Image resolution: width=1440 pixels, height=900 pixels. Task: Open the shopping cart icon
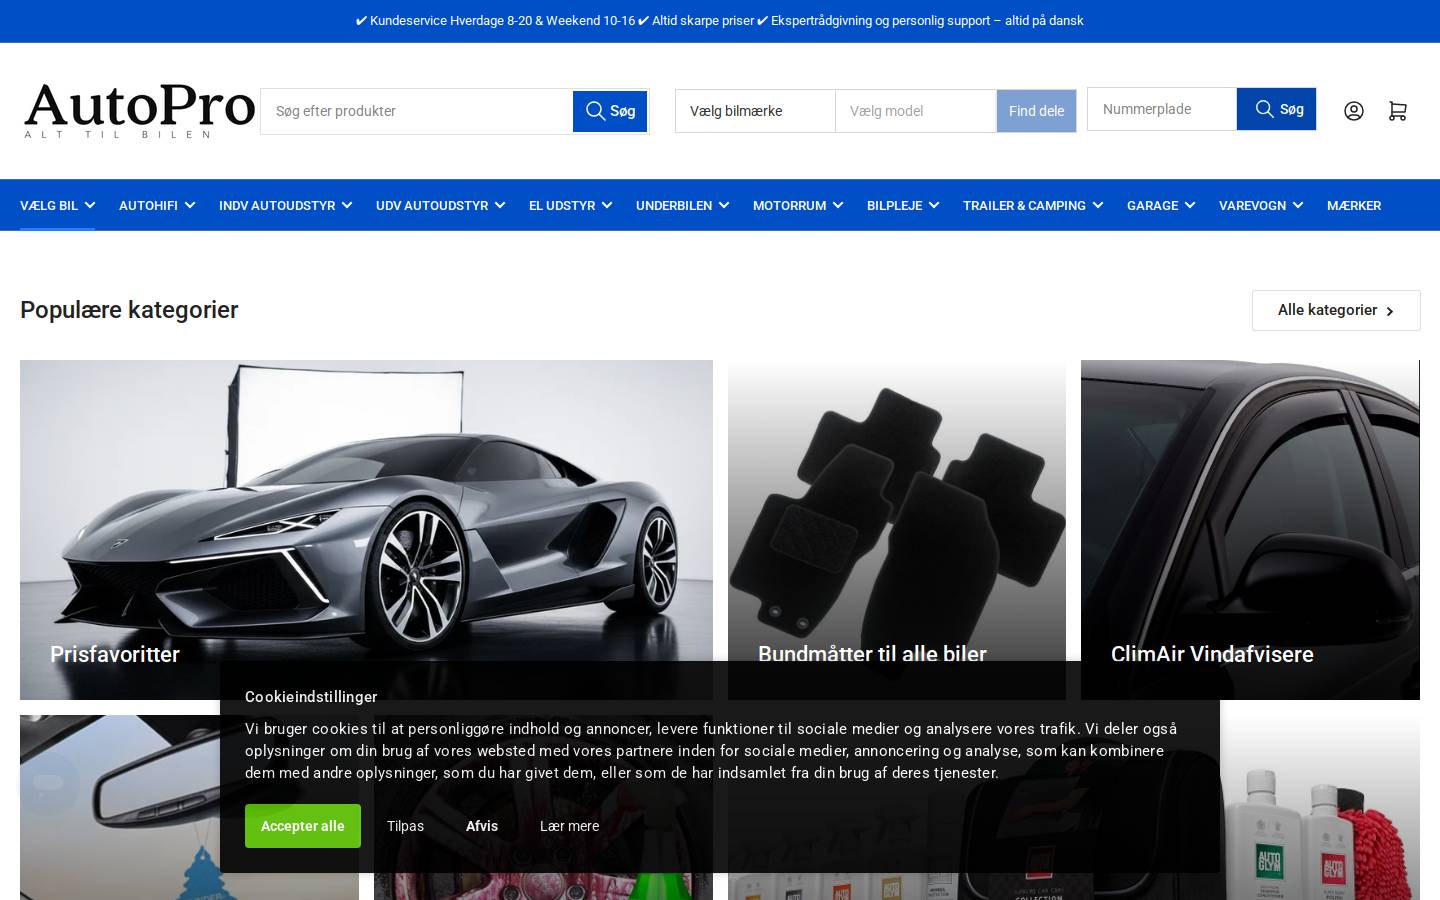[1397, 111]
